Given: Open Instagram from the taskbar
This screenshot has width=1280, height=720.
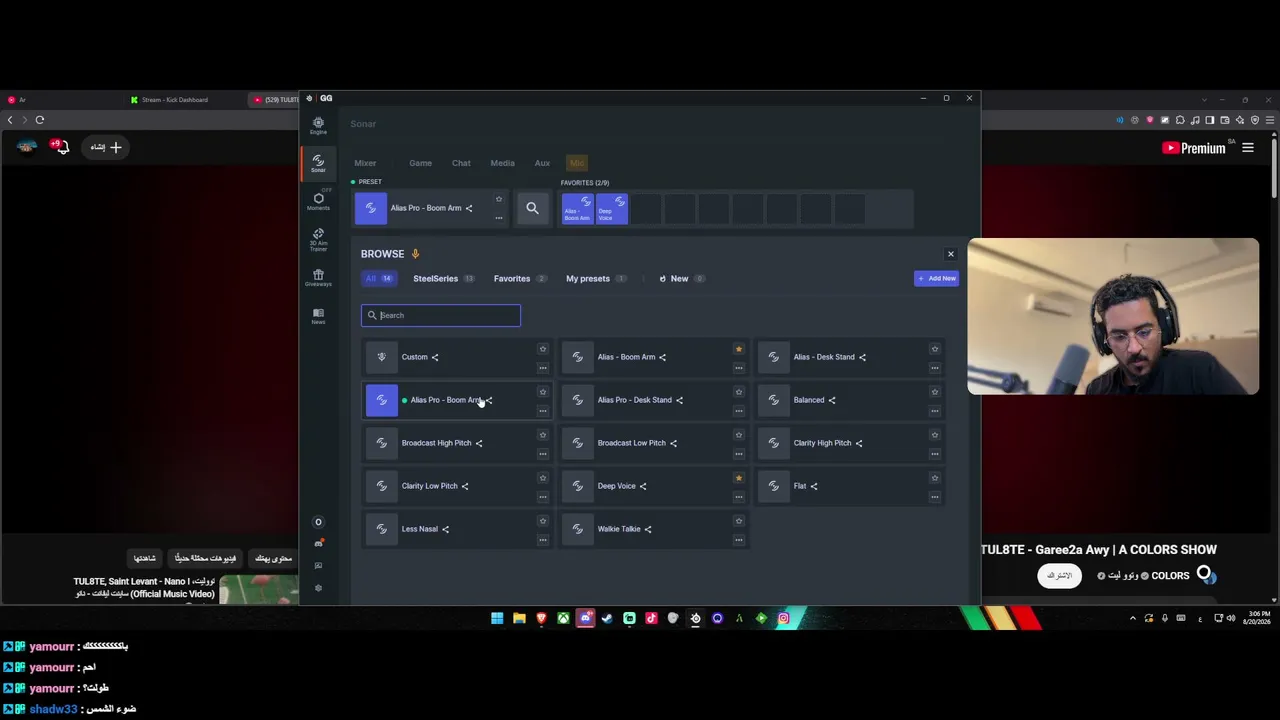Looking at the screenshot, I should point(783,618).
